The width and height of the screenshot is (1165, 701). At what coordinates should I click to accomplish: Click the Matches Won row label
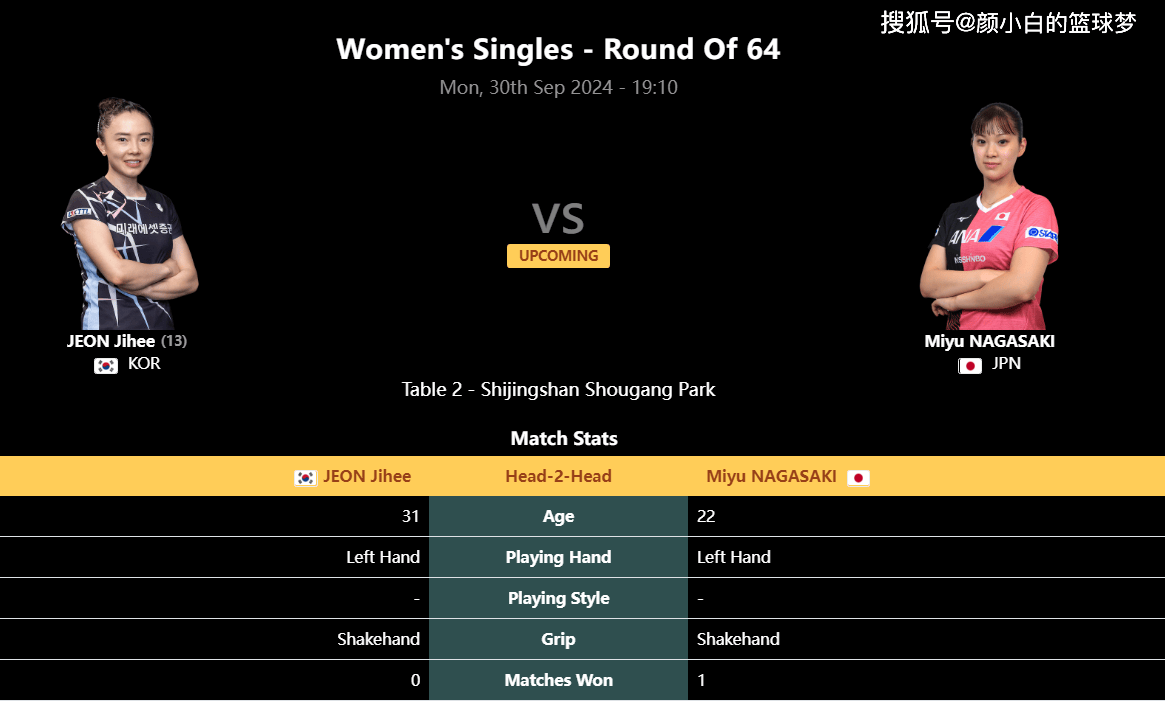pyautogui.click(x=558, y=680)
